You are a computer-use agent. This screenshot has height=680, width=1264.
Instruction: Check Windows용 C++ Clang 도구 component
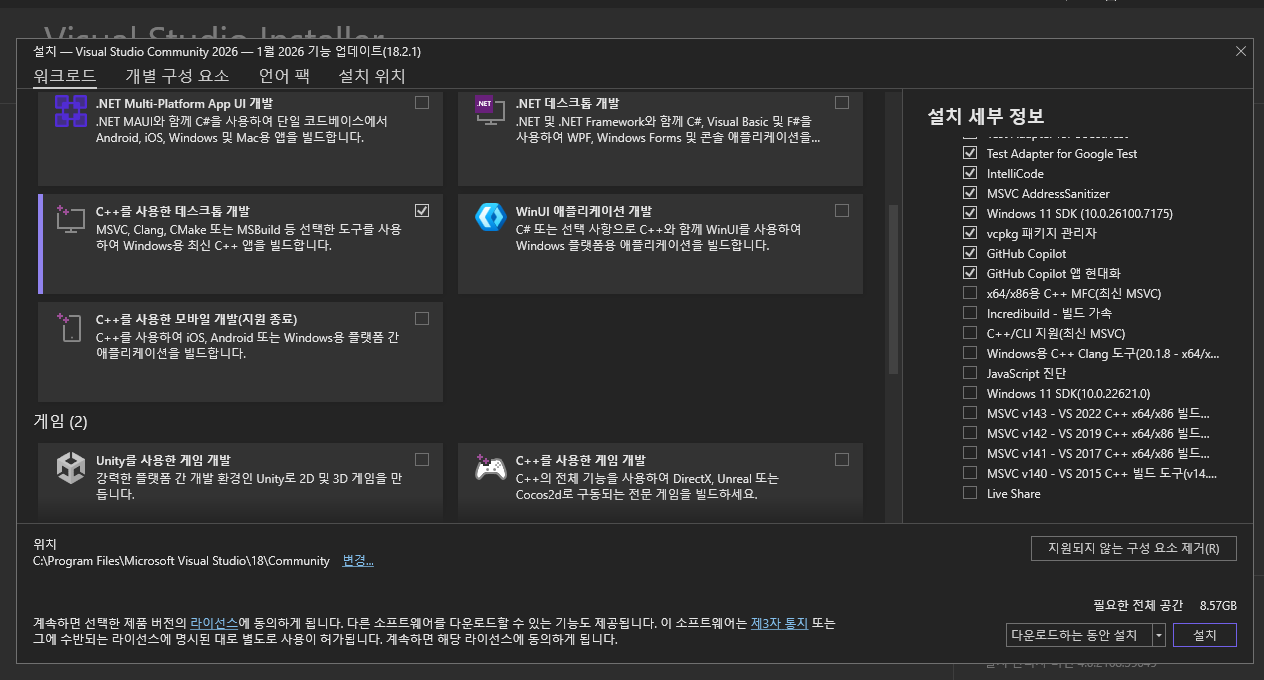coord(970,353)
